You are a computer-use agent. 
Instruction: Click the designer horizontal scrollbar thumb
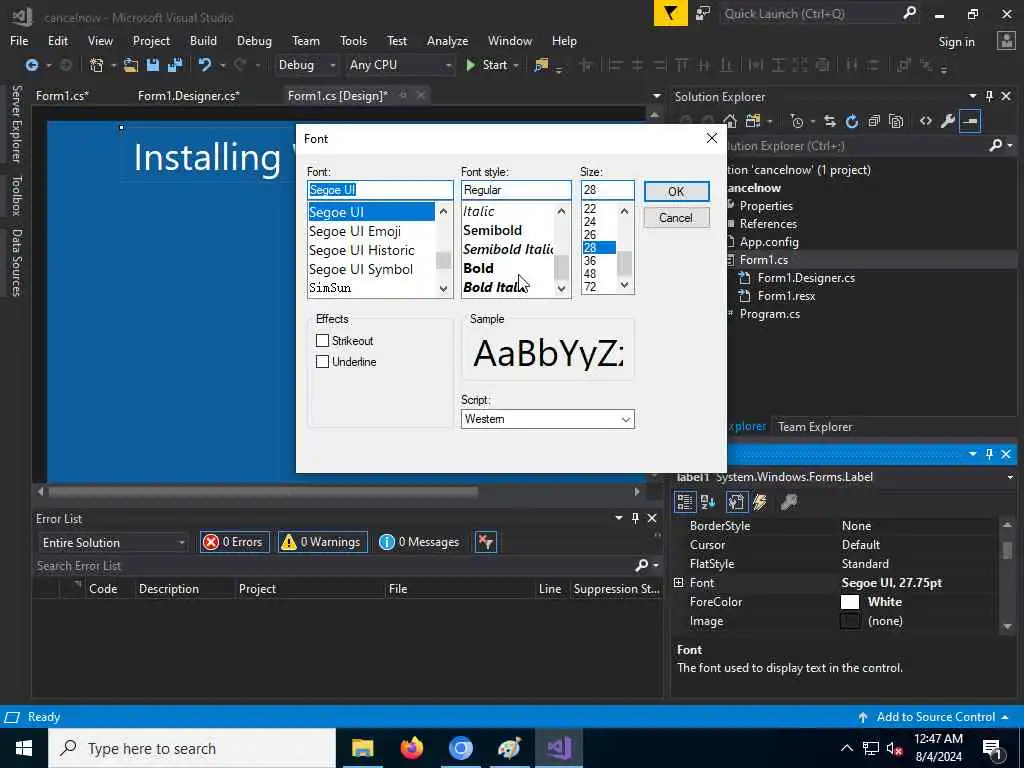(263, 491)
